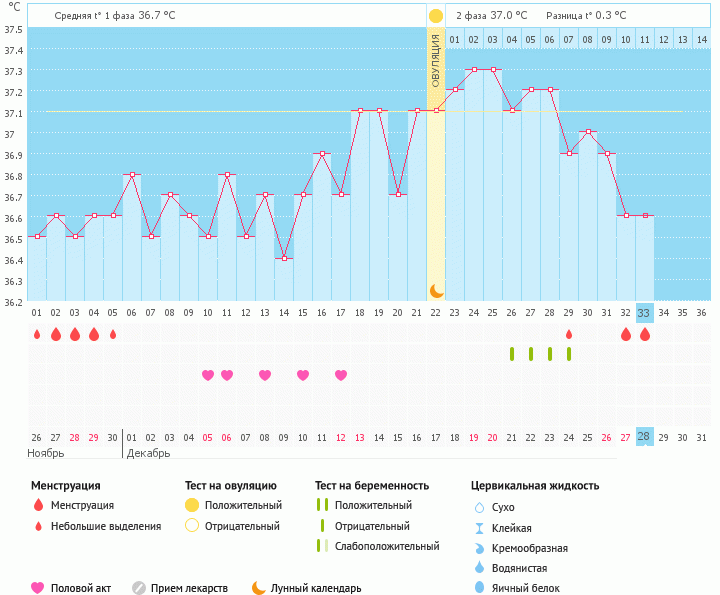
Task: Click the menstruation drop under cycle day 32
Action: 626,334
